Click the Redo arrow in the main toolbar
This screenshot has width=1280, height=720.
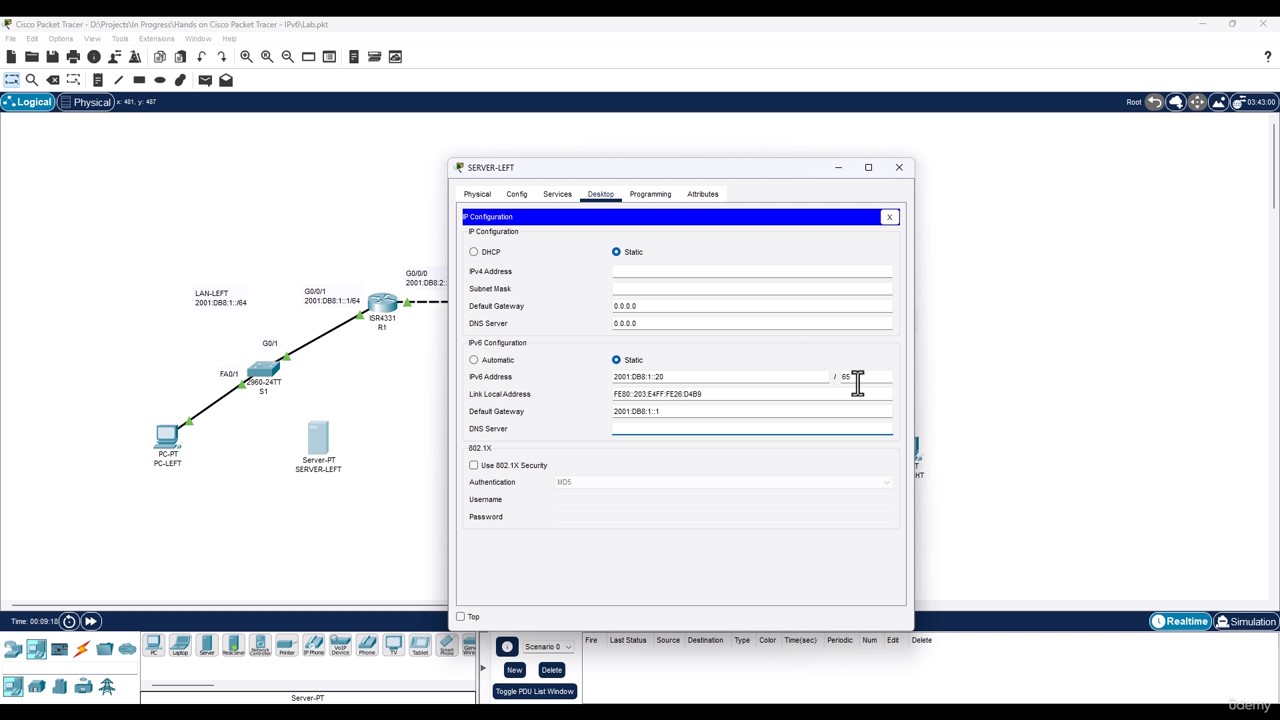(221, 57)
